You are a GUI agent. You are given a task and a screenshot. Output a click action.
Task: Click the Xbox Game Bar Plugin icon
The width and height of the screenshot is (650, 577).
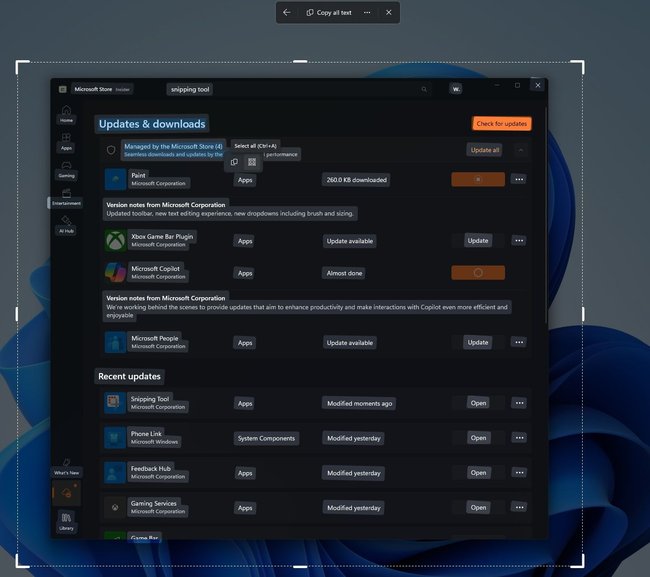115,240
